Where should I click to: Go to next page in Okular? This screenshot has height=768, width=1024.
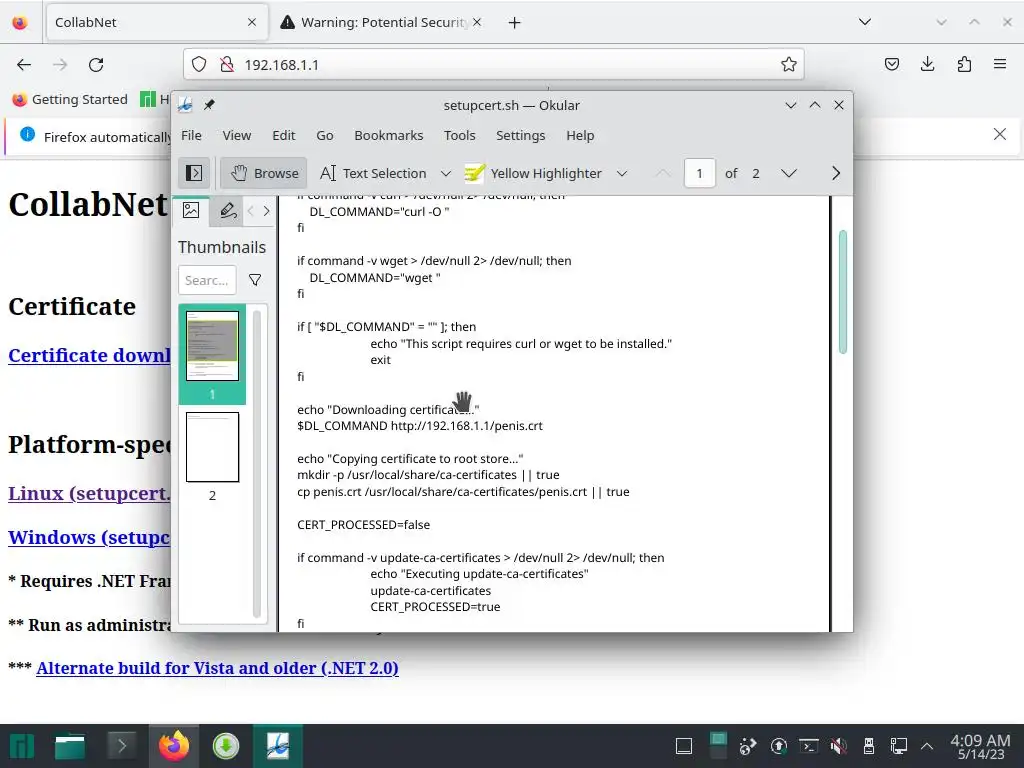(x=789, y=173)
